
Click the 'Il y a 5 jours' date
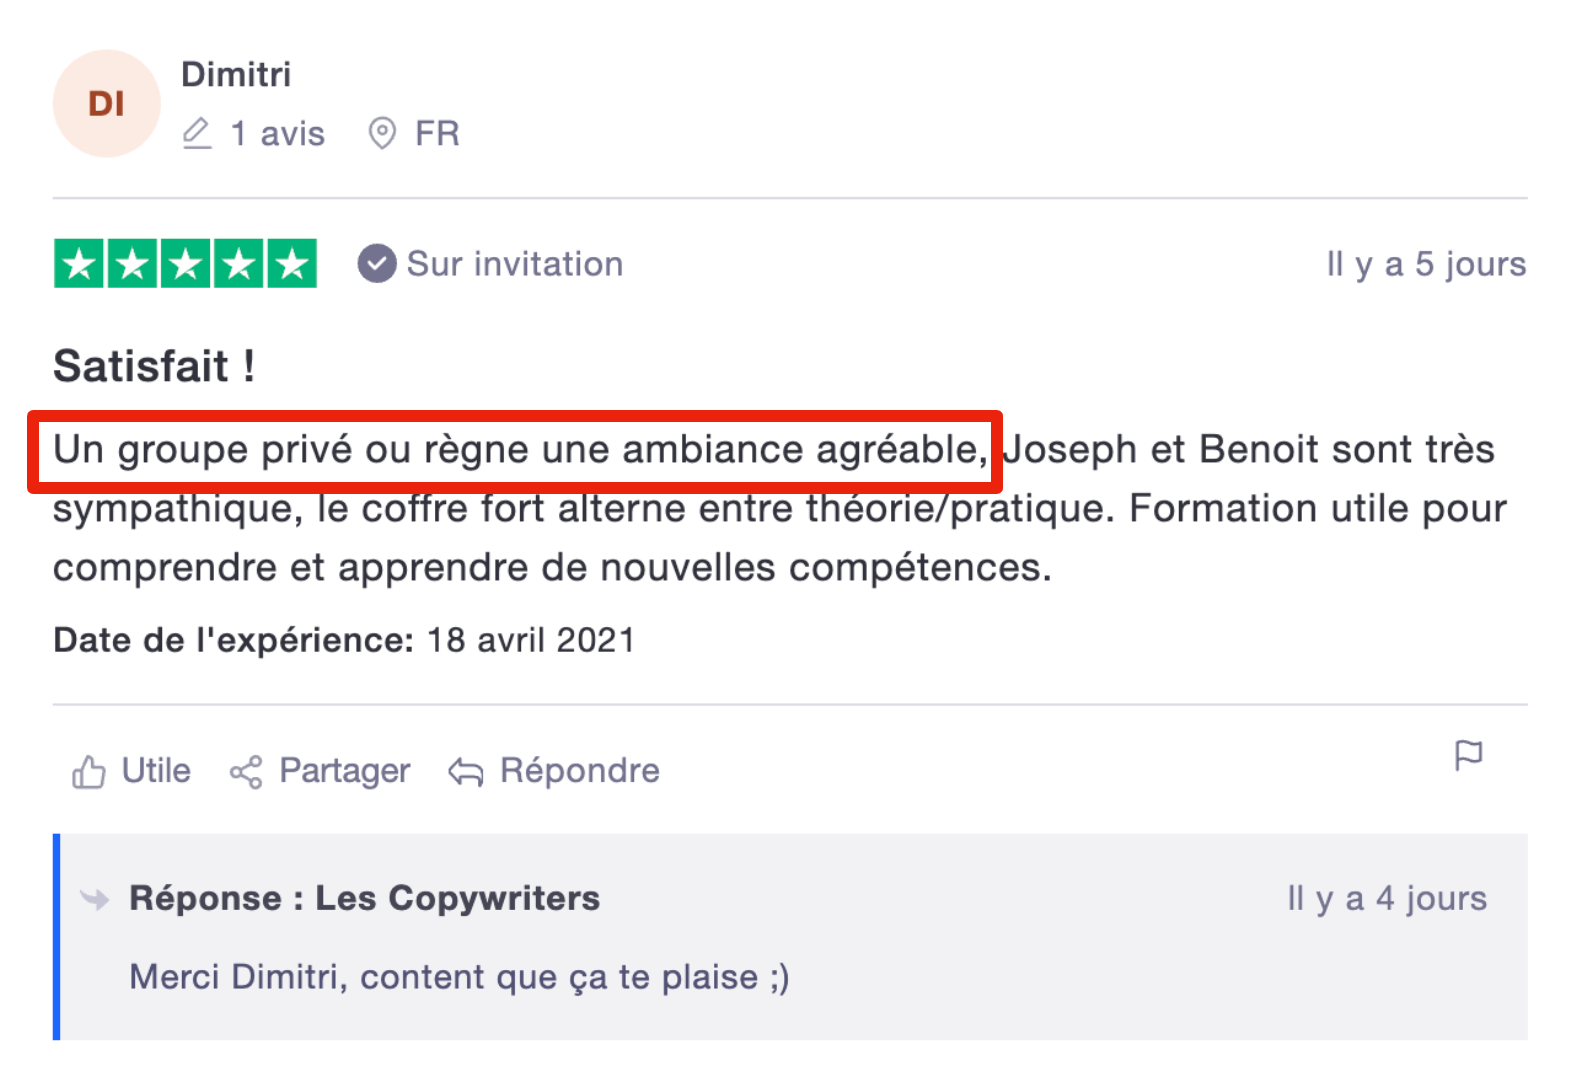[1426, 264]
